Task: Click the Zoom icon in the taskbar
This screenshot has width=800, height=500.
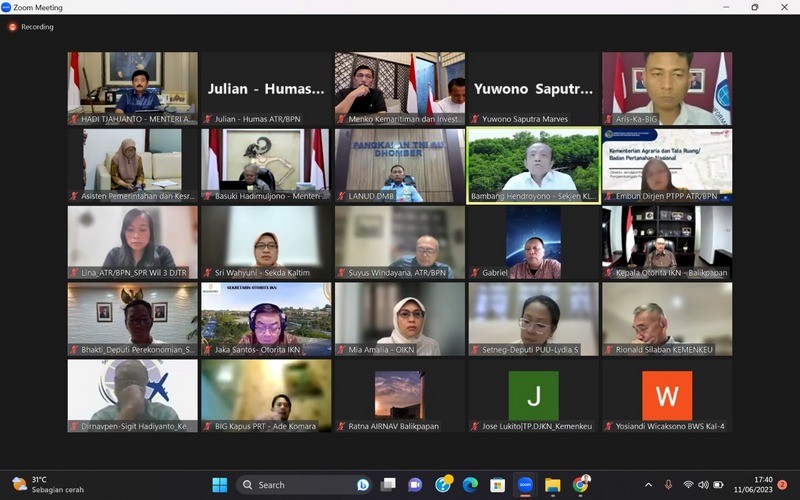Action: tap(525, 485)
